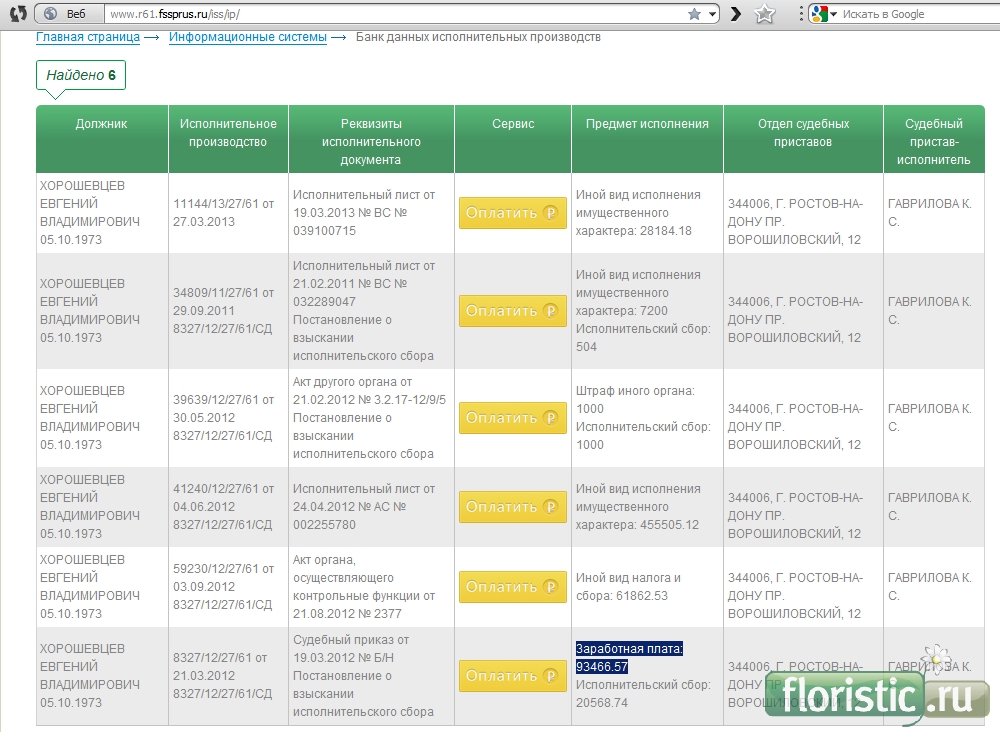Click the browser reload icon
The width and height of the screenshot is (1000, 732).
click(18, 14)
